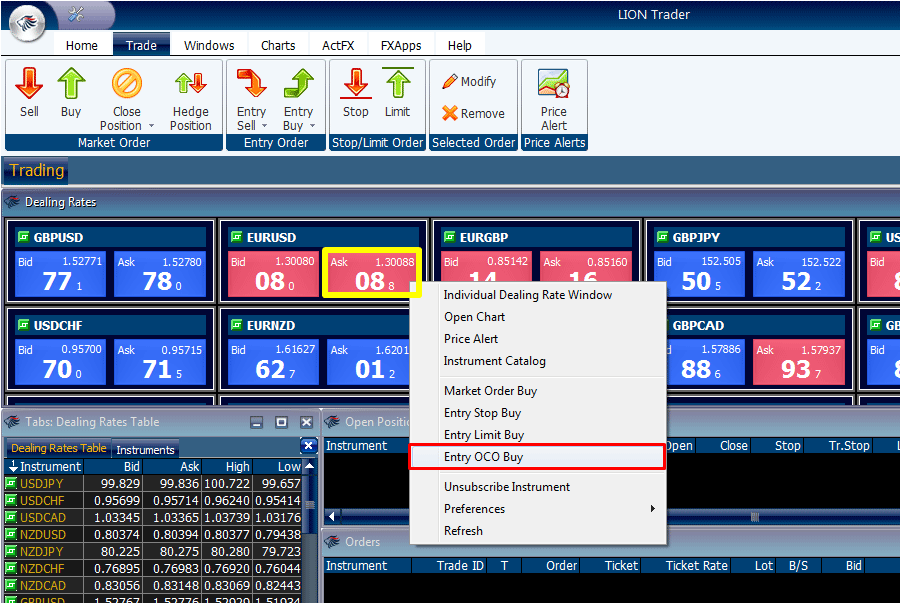Switch to the Home ribbon tab
The width and height of the screenshot is (900, 604).
[82, 45]
